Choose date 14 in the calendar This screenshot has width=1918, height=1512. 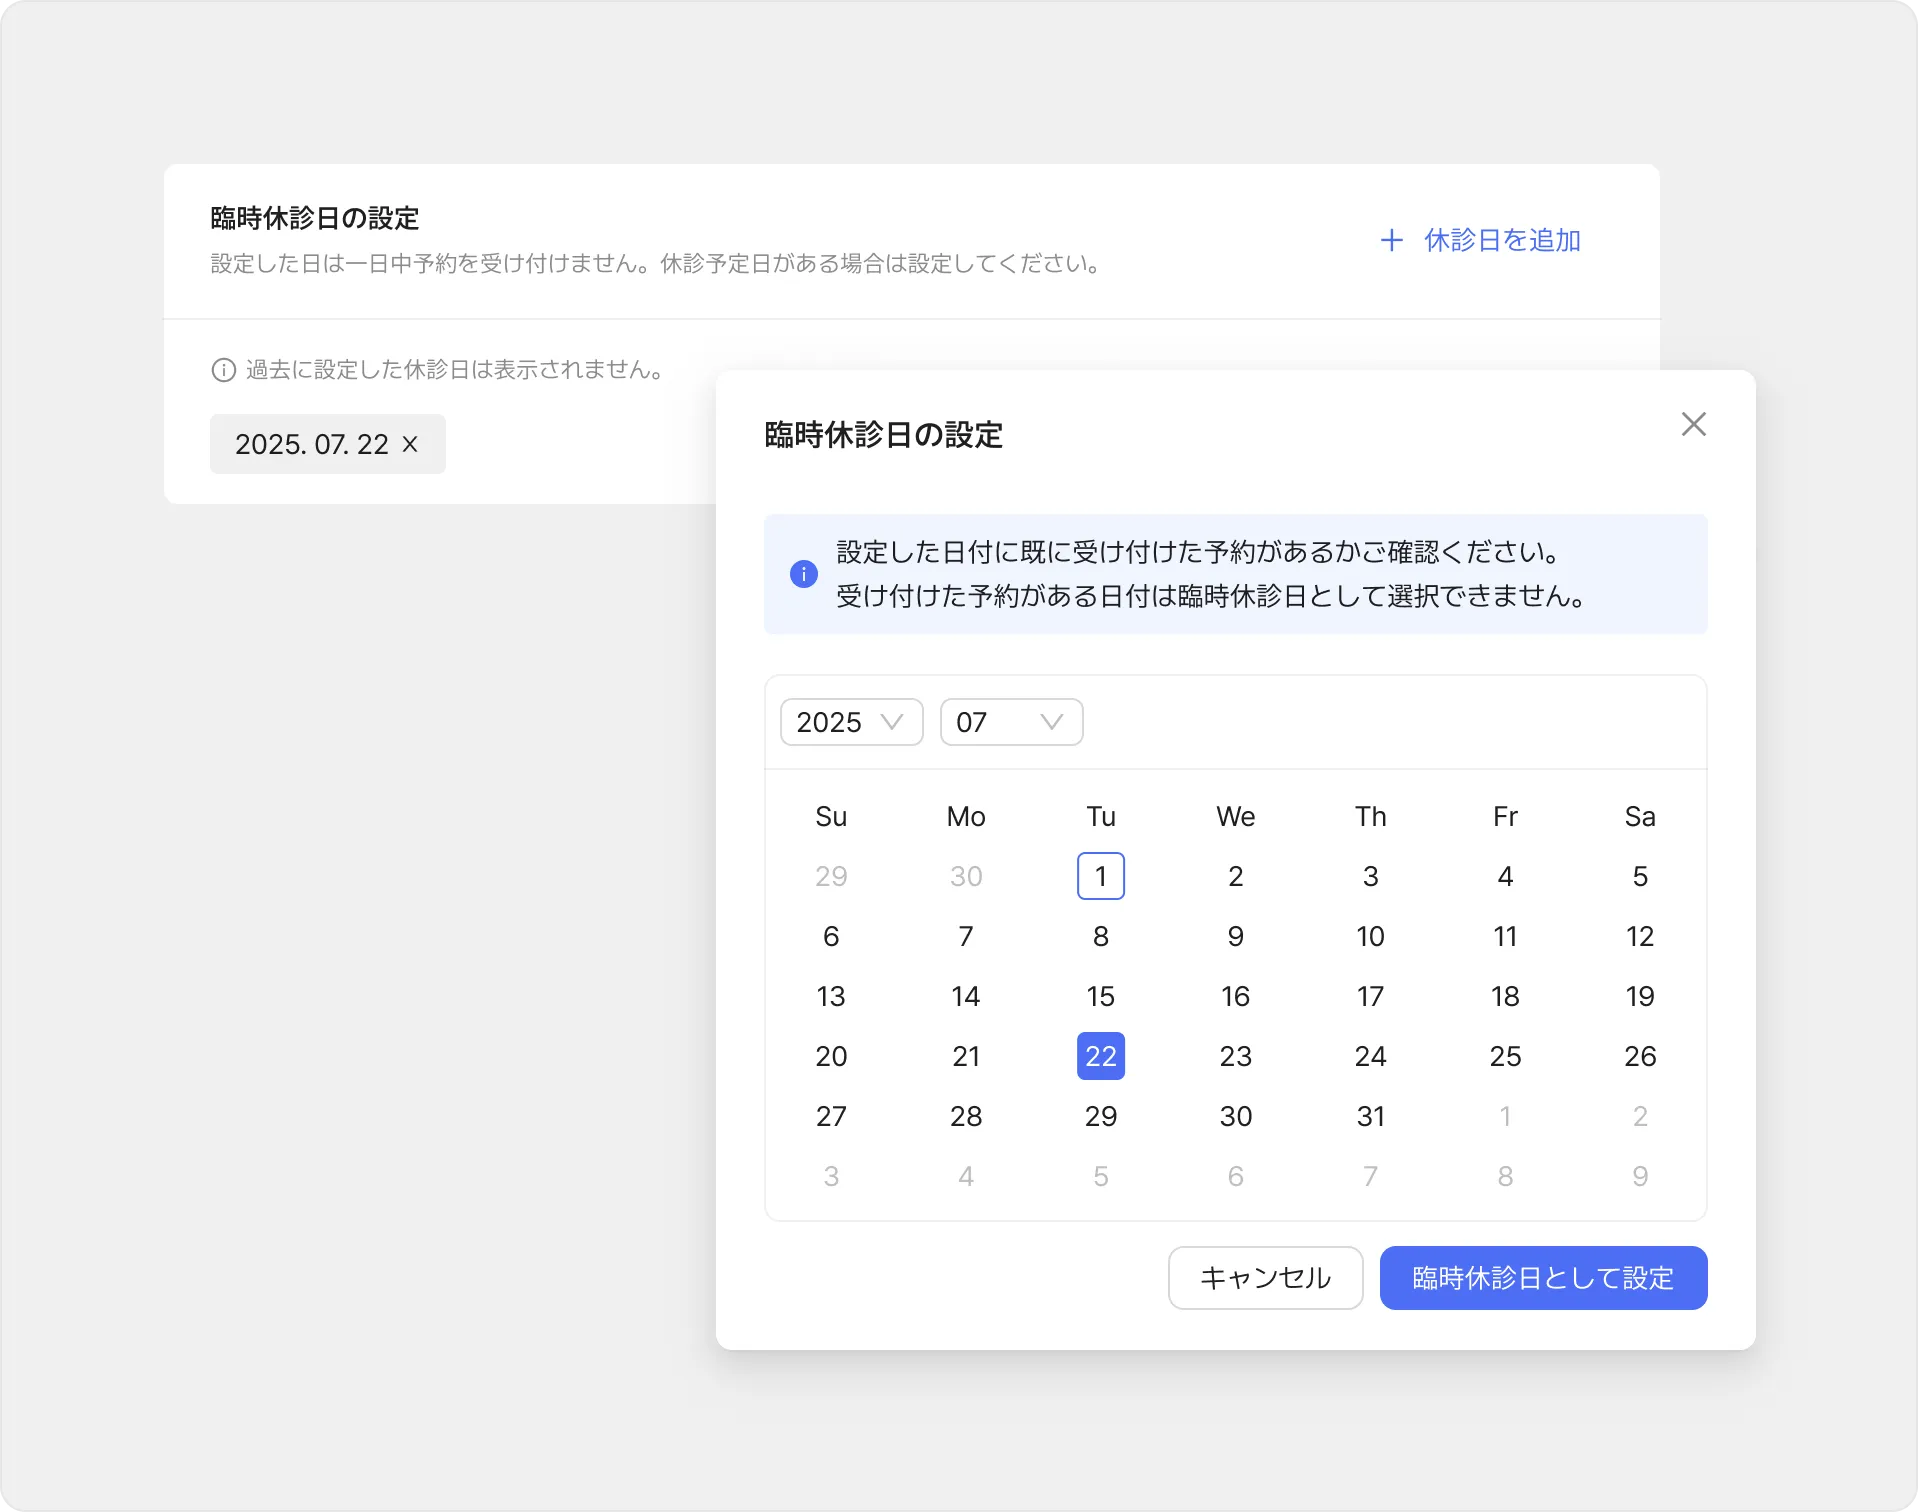pos(966,996)
